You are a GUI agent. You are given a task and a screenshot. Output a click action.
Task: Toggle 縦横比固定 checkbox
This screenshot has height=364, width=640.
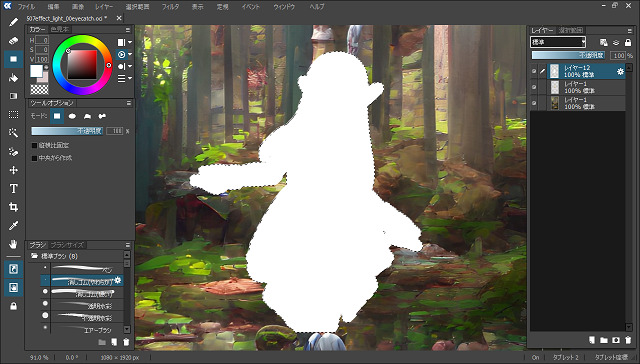[x=34, y=145]
